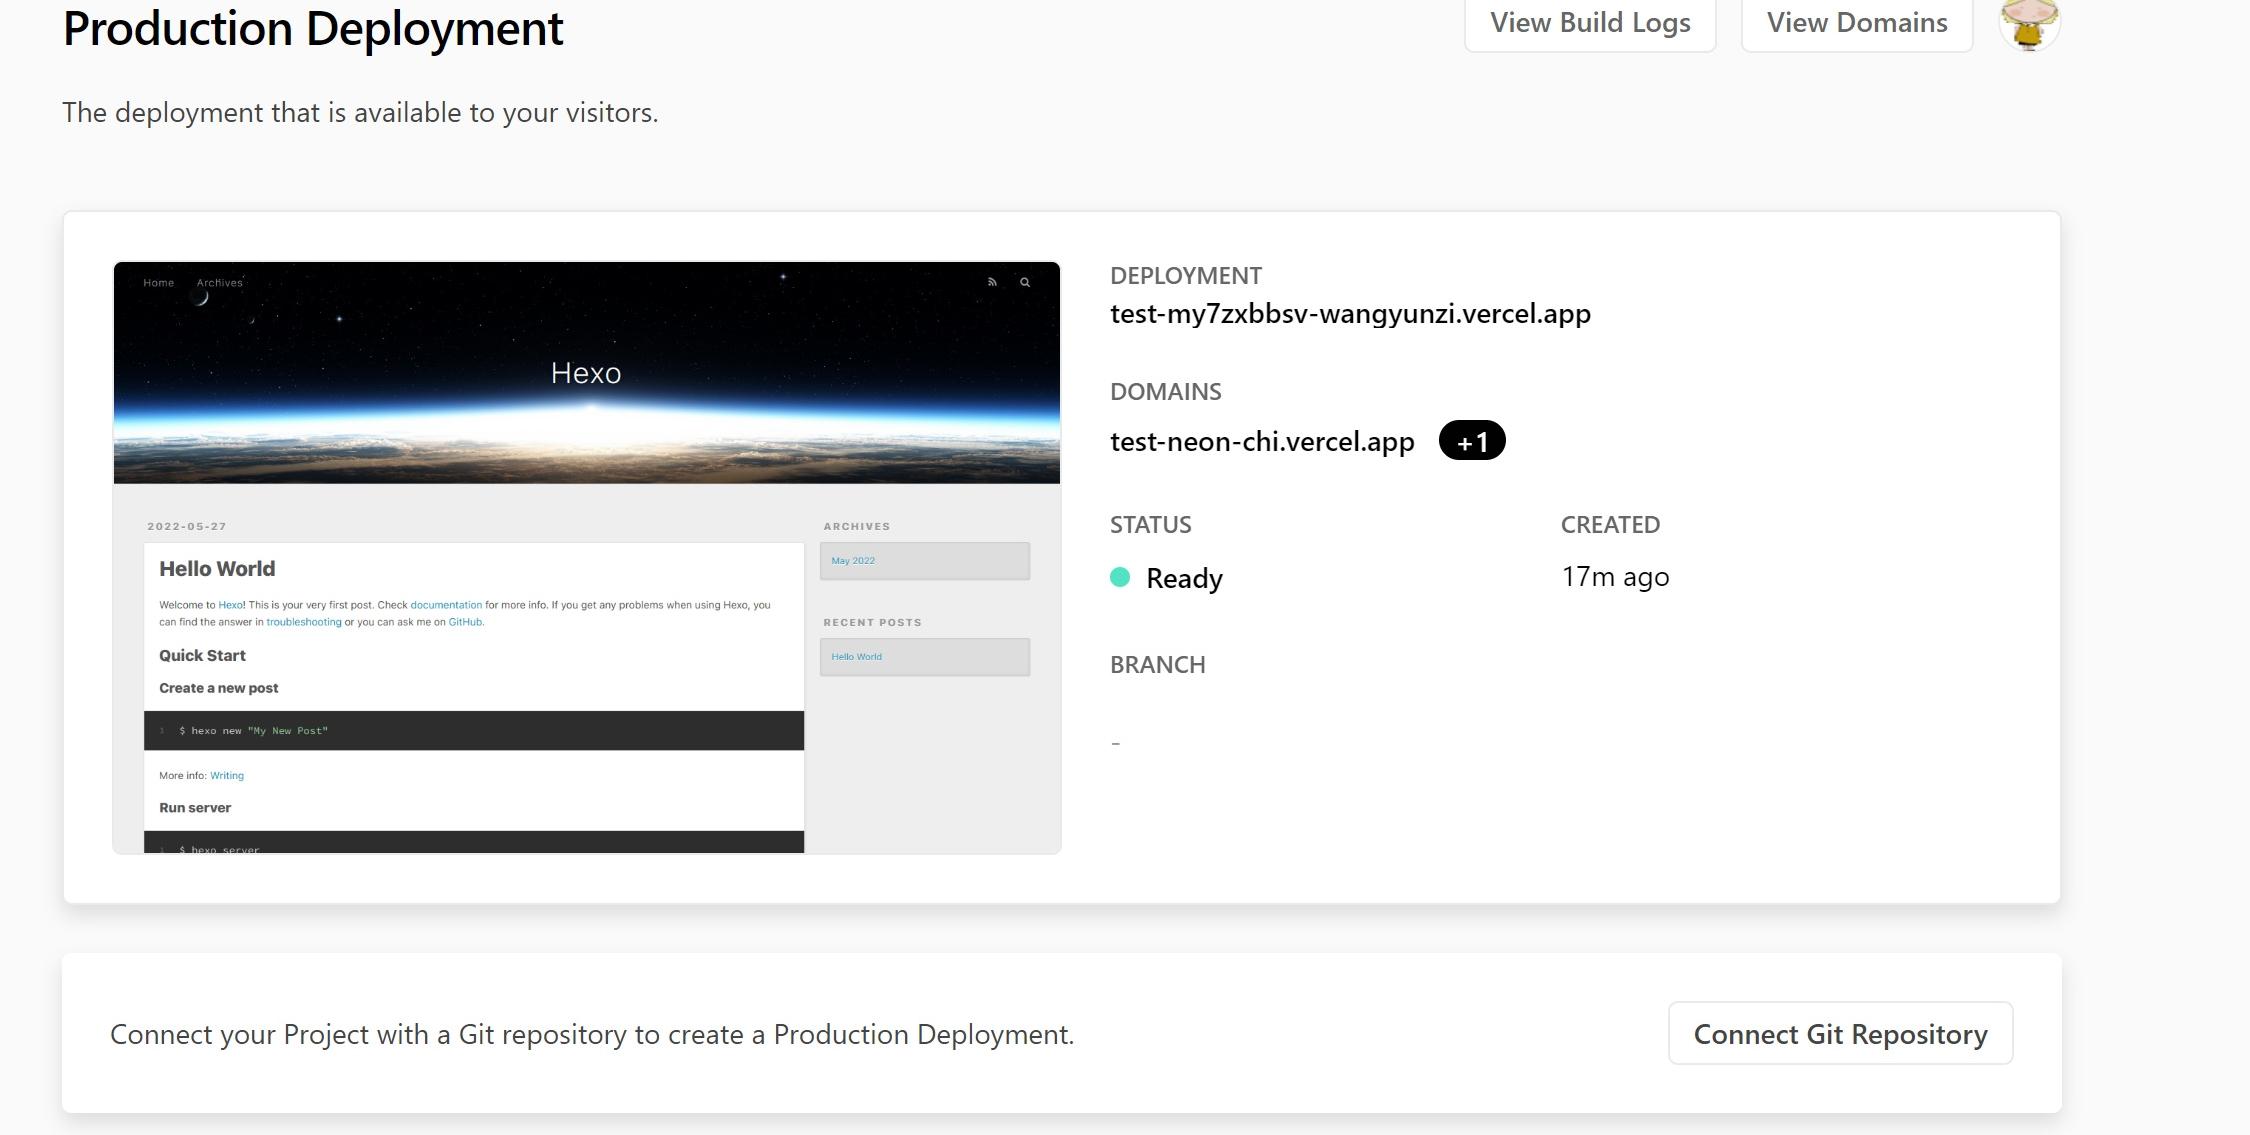2250x1135 pixels.
Task: Click the Home link in preview
Action: point(158,283)
